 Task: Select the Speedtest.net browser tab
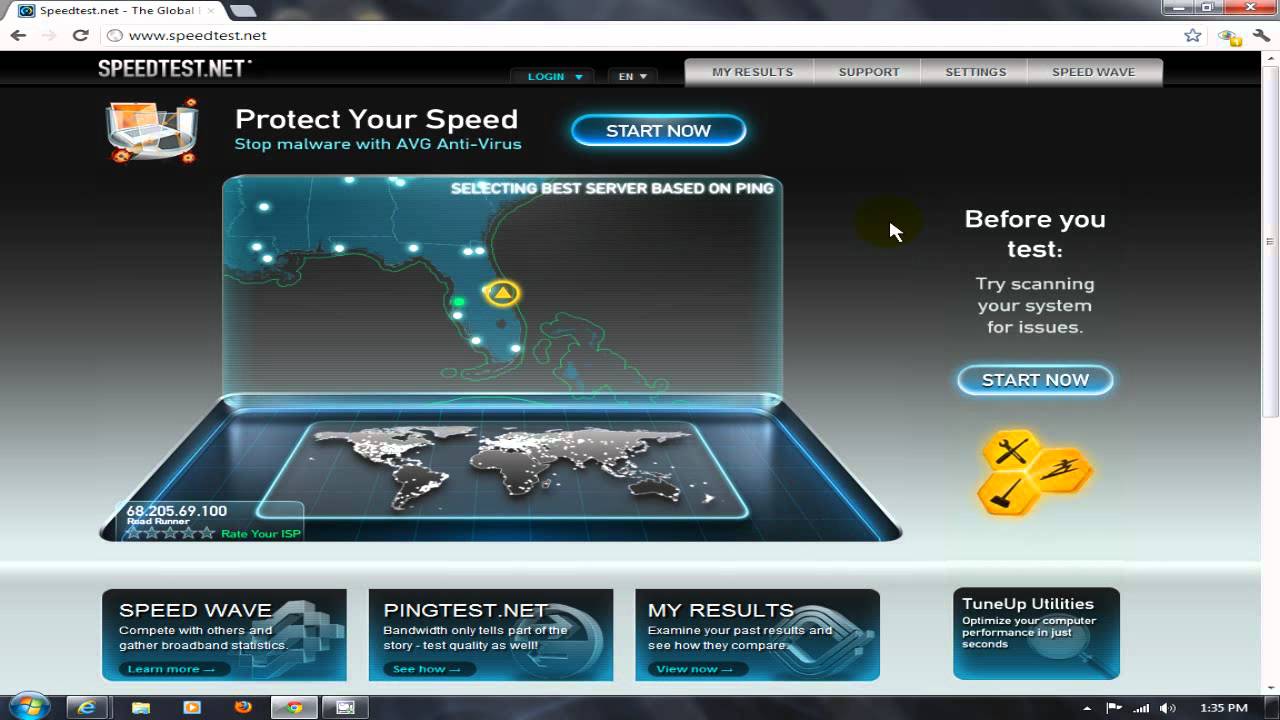[117, 11]
